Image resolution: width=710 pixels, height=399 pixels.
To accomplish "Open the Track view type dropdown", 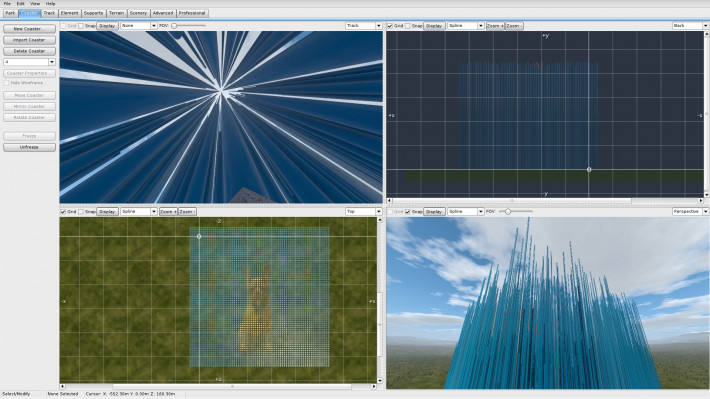I will (364, 26).
